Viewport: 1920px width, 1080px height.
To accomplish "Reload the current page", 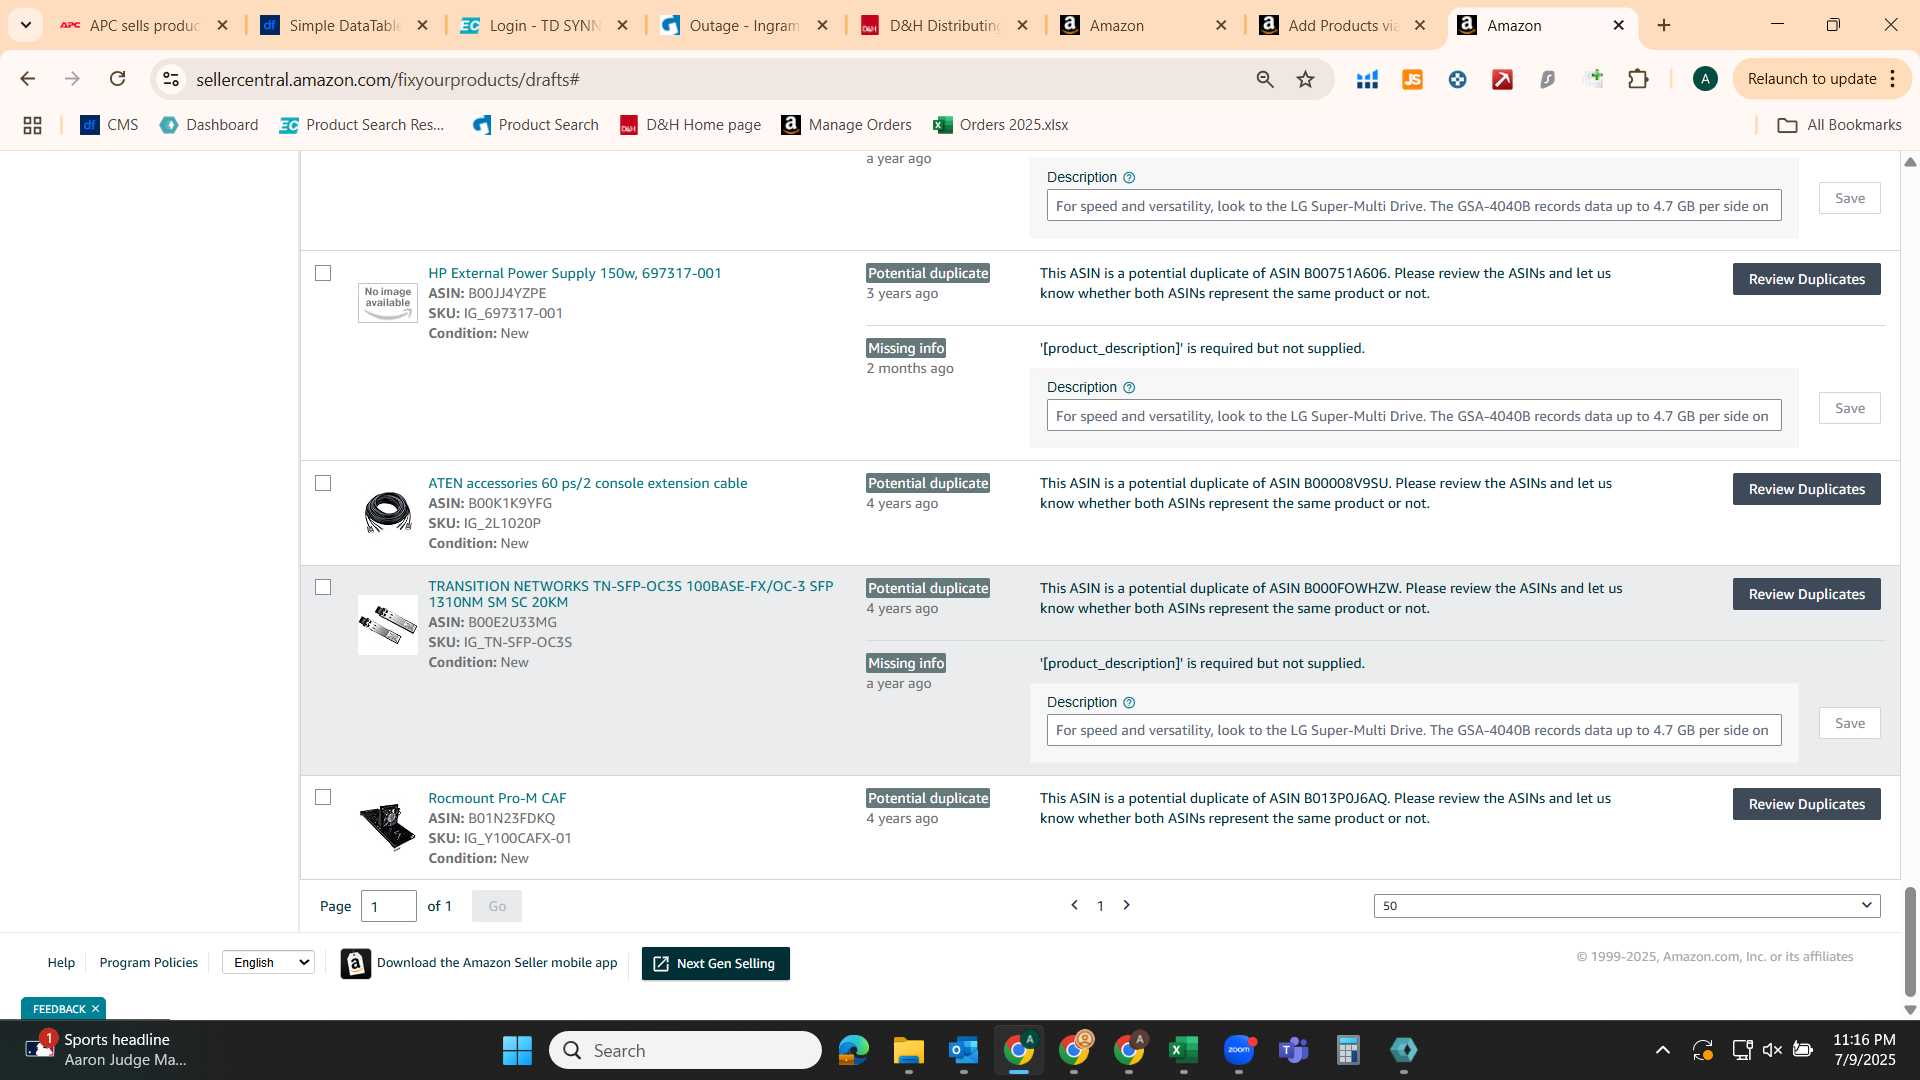I will pyautogui.click(x=117, y=79).
